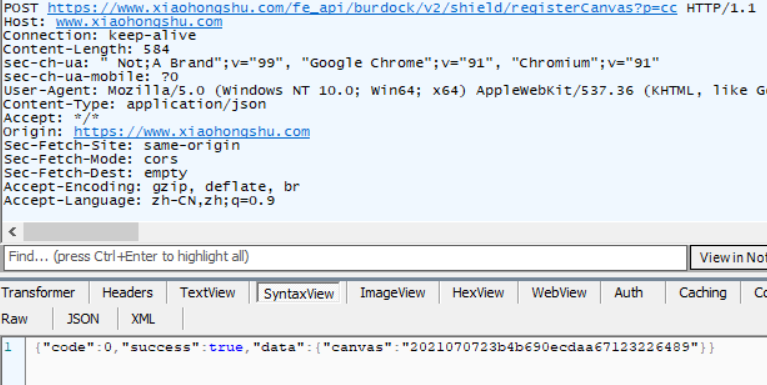This screenshot has height=385, width=767.
Task: Open the WebView tab
Action: 559,293
